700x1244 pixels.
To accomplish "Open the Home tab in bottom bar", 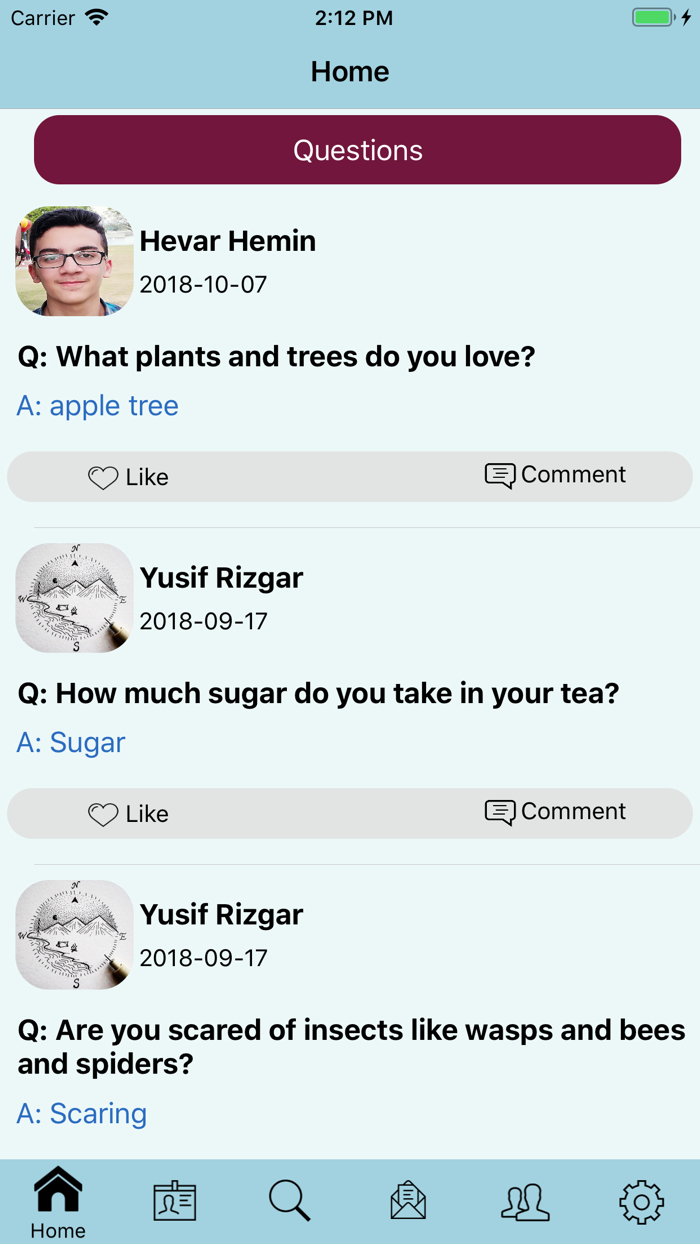I will click(58, 1201).
